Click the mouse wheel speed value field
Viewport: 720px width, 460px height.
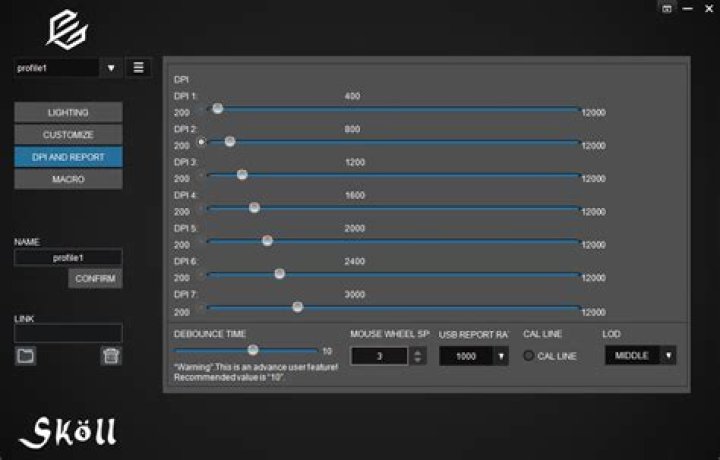coord(379,356)
